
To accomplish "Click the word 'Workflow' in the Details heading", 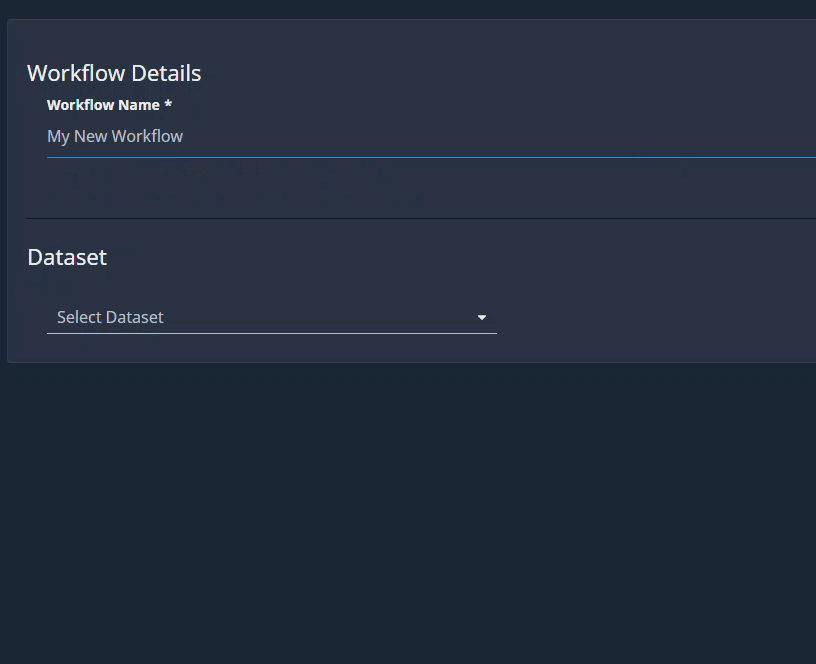I will point(73,73).
